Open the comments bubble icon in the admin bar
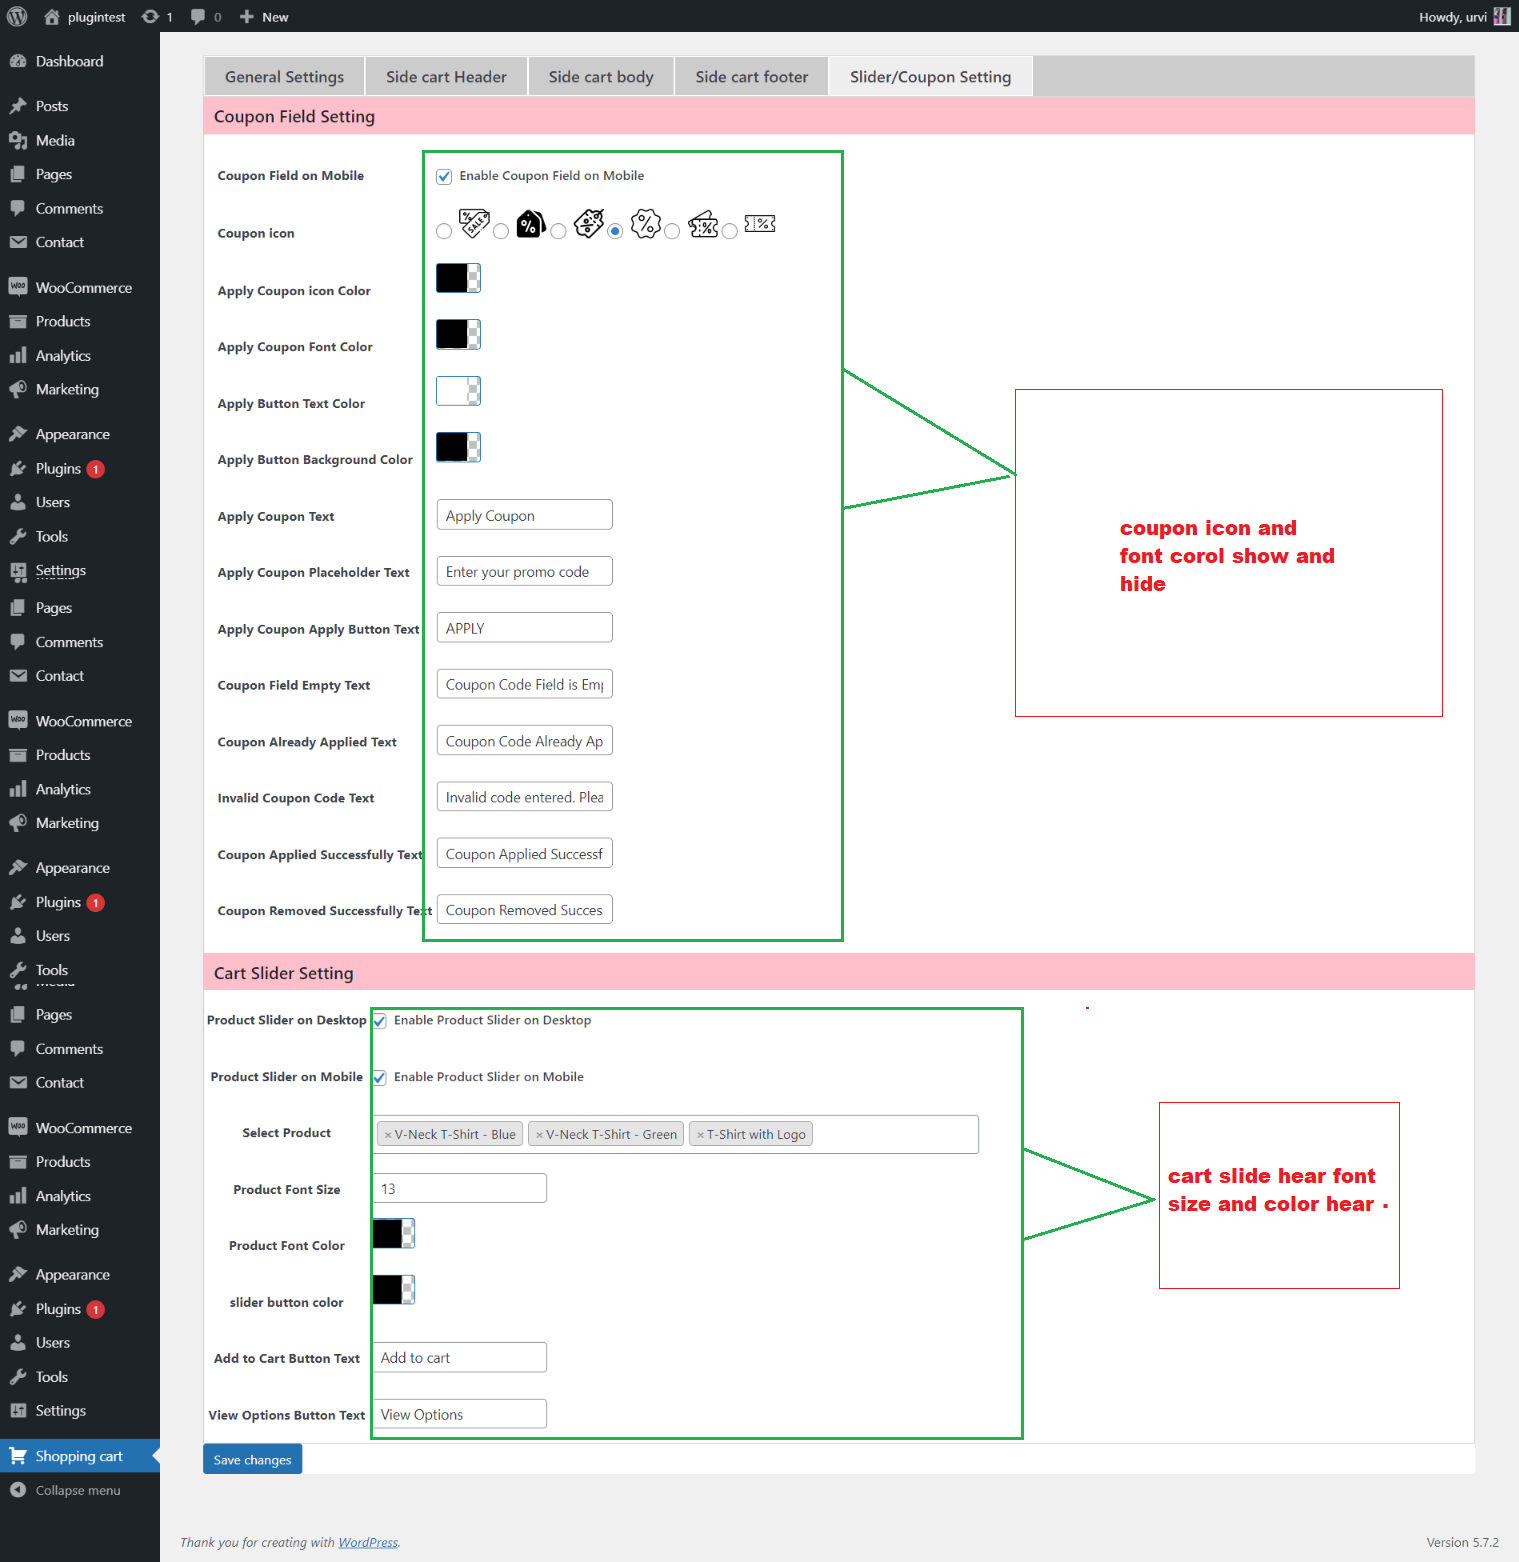 198,17
